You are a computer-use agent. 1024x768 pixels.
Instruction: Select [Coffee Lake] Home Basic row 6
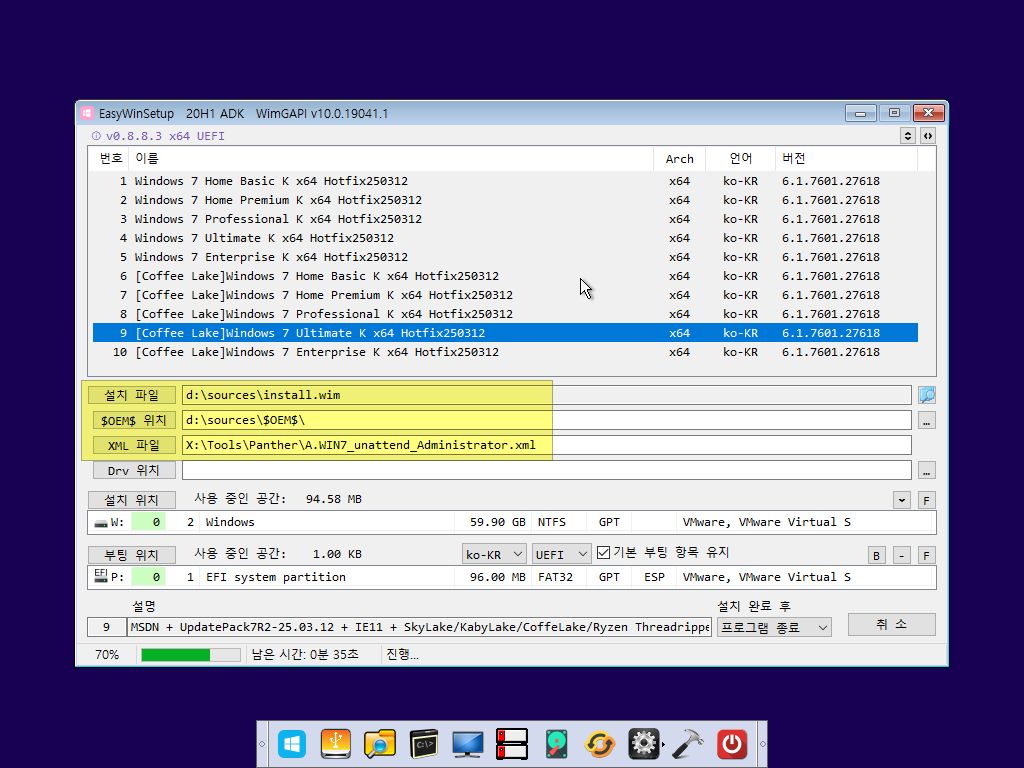(505, 276)
